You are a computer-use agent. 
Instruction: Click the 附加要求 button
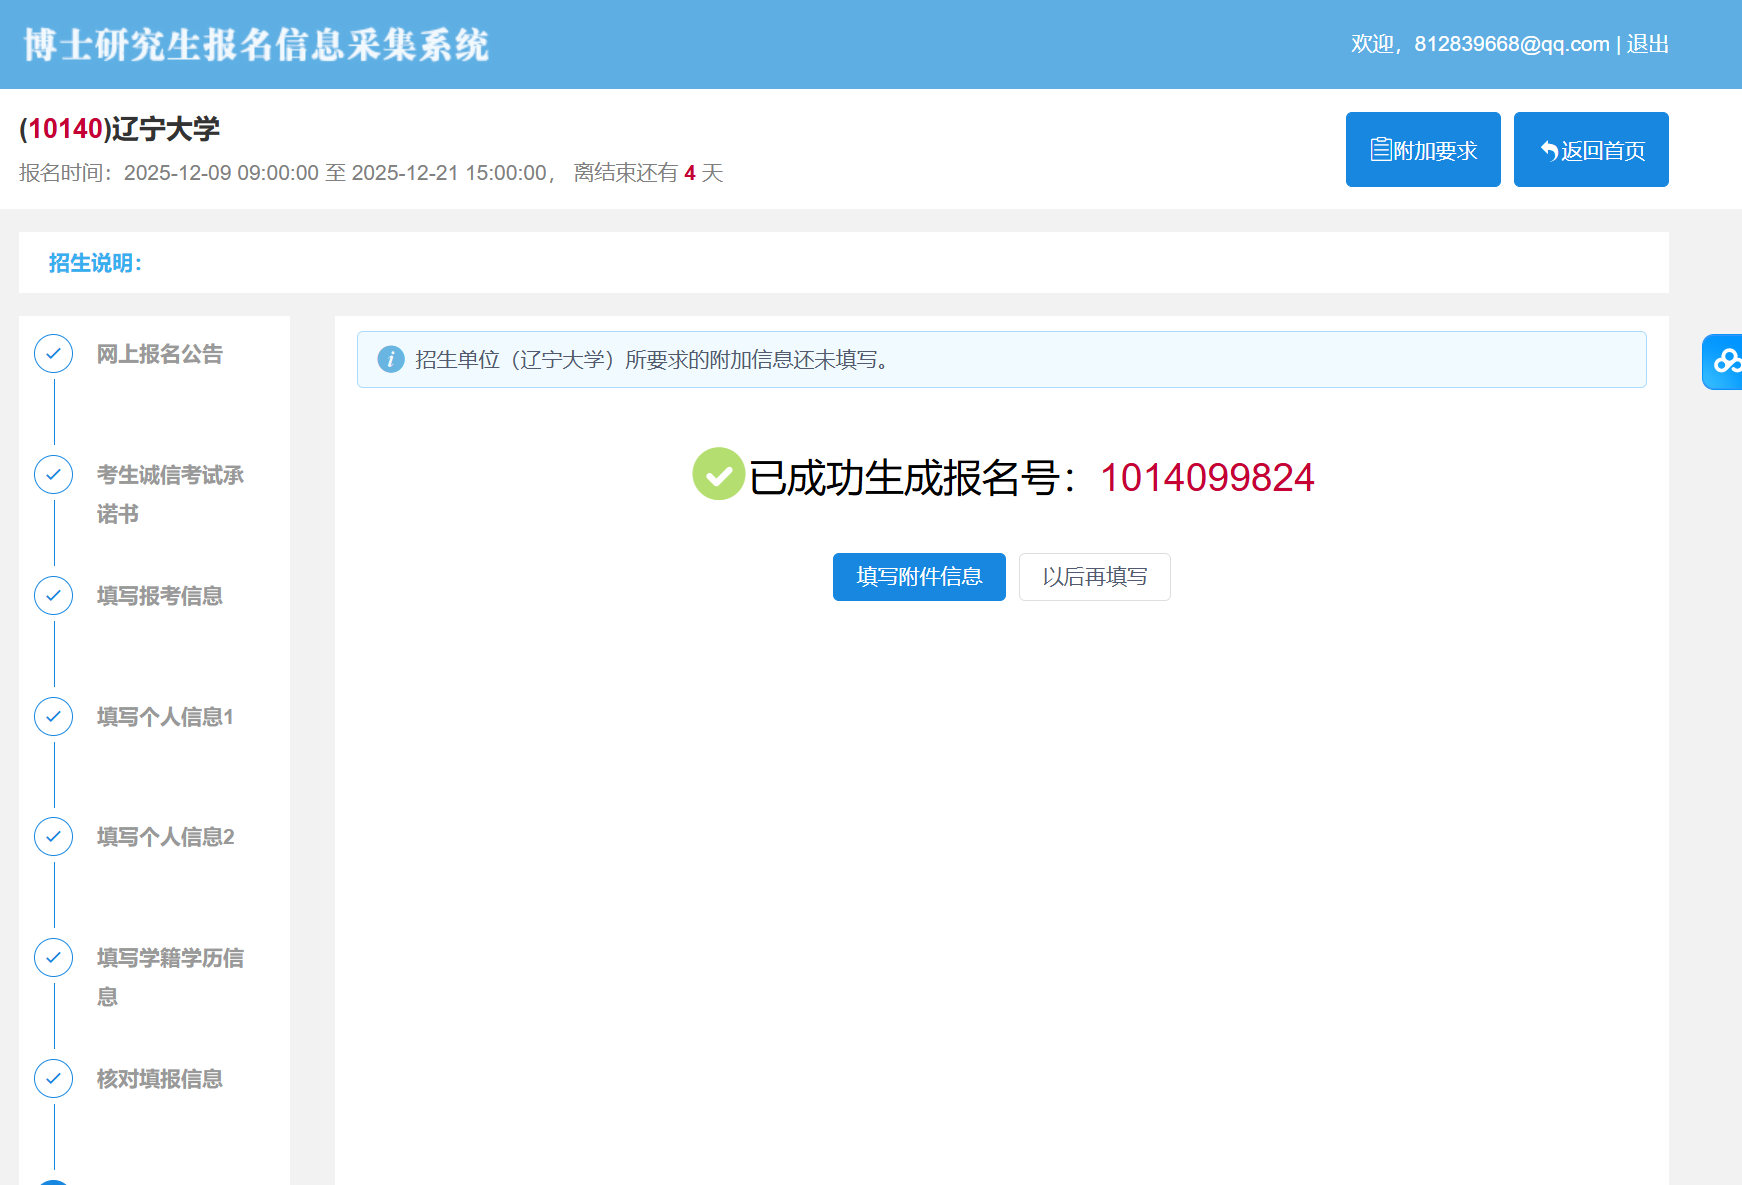tap(1423, 150)
